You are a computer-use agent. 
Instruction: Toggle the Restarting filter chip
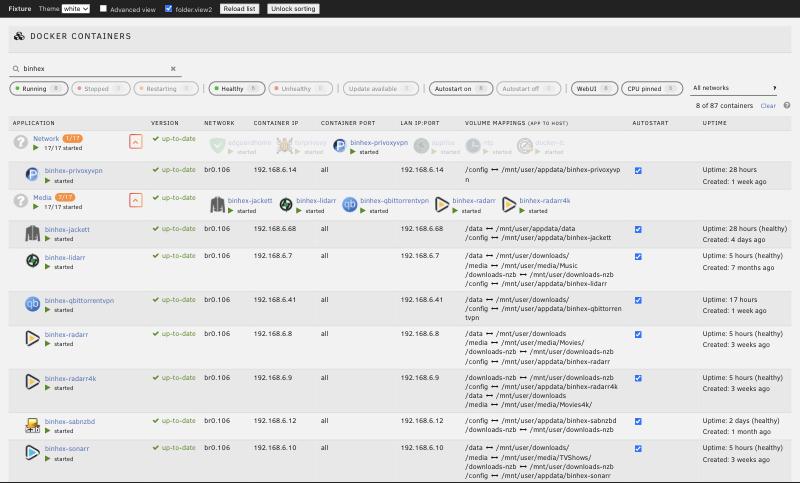click(x=166, y=88)
